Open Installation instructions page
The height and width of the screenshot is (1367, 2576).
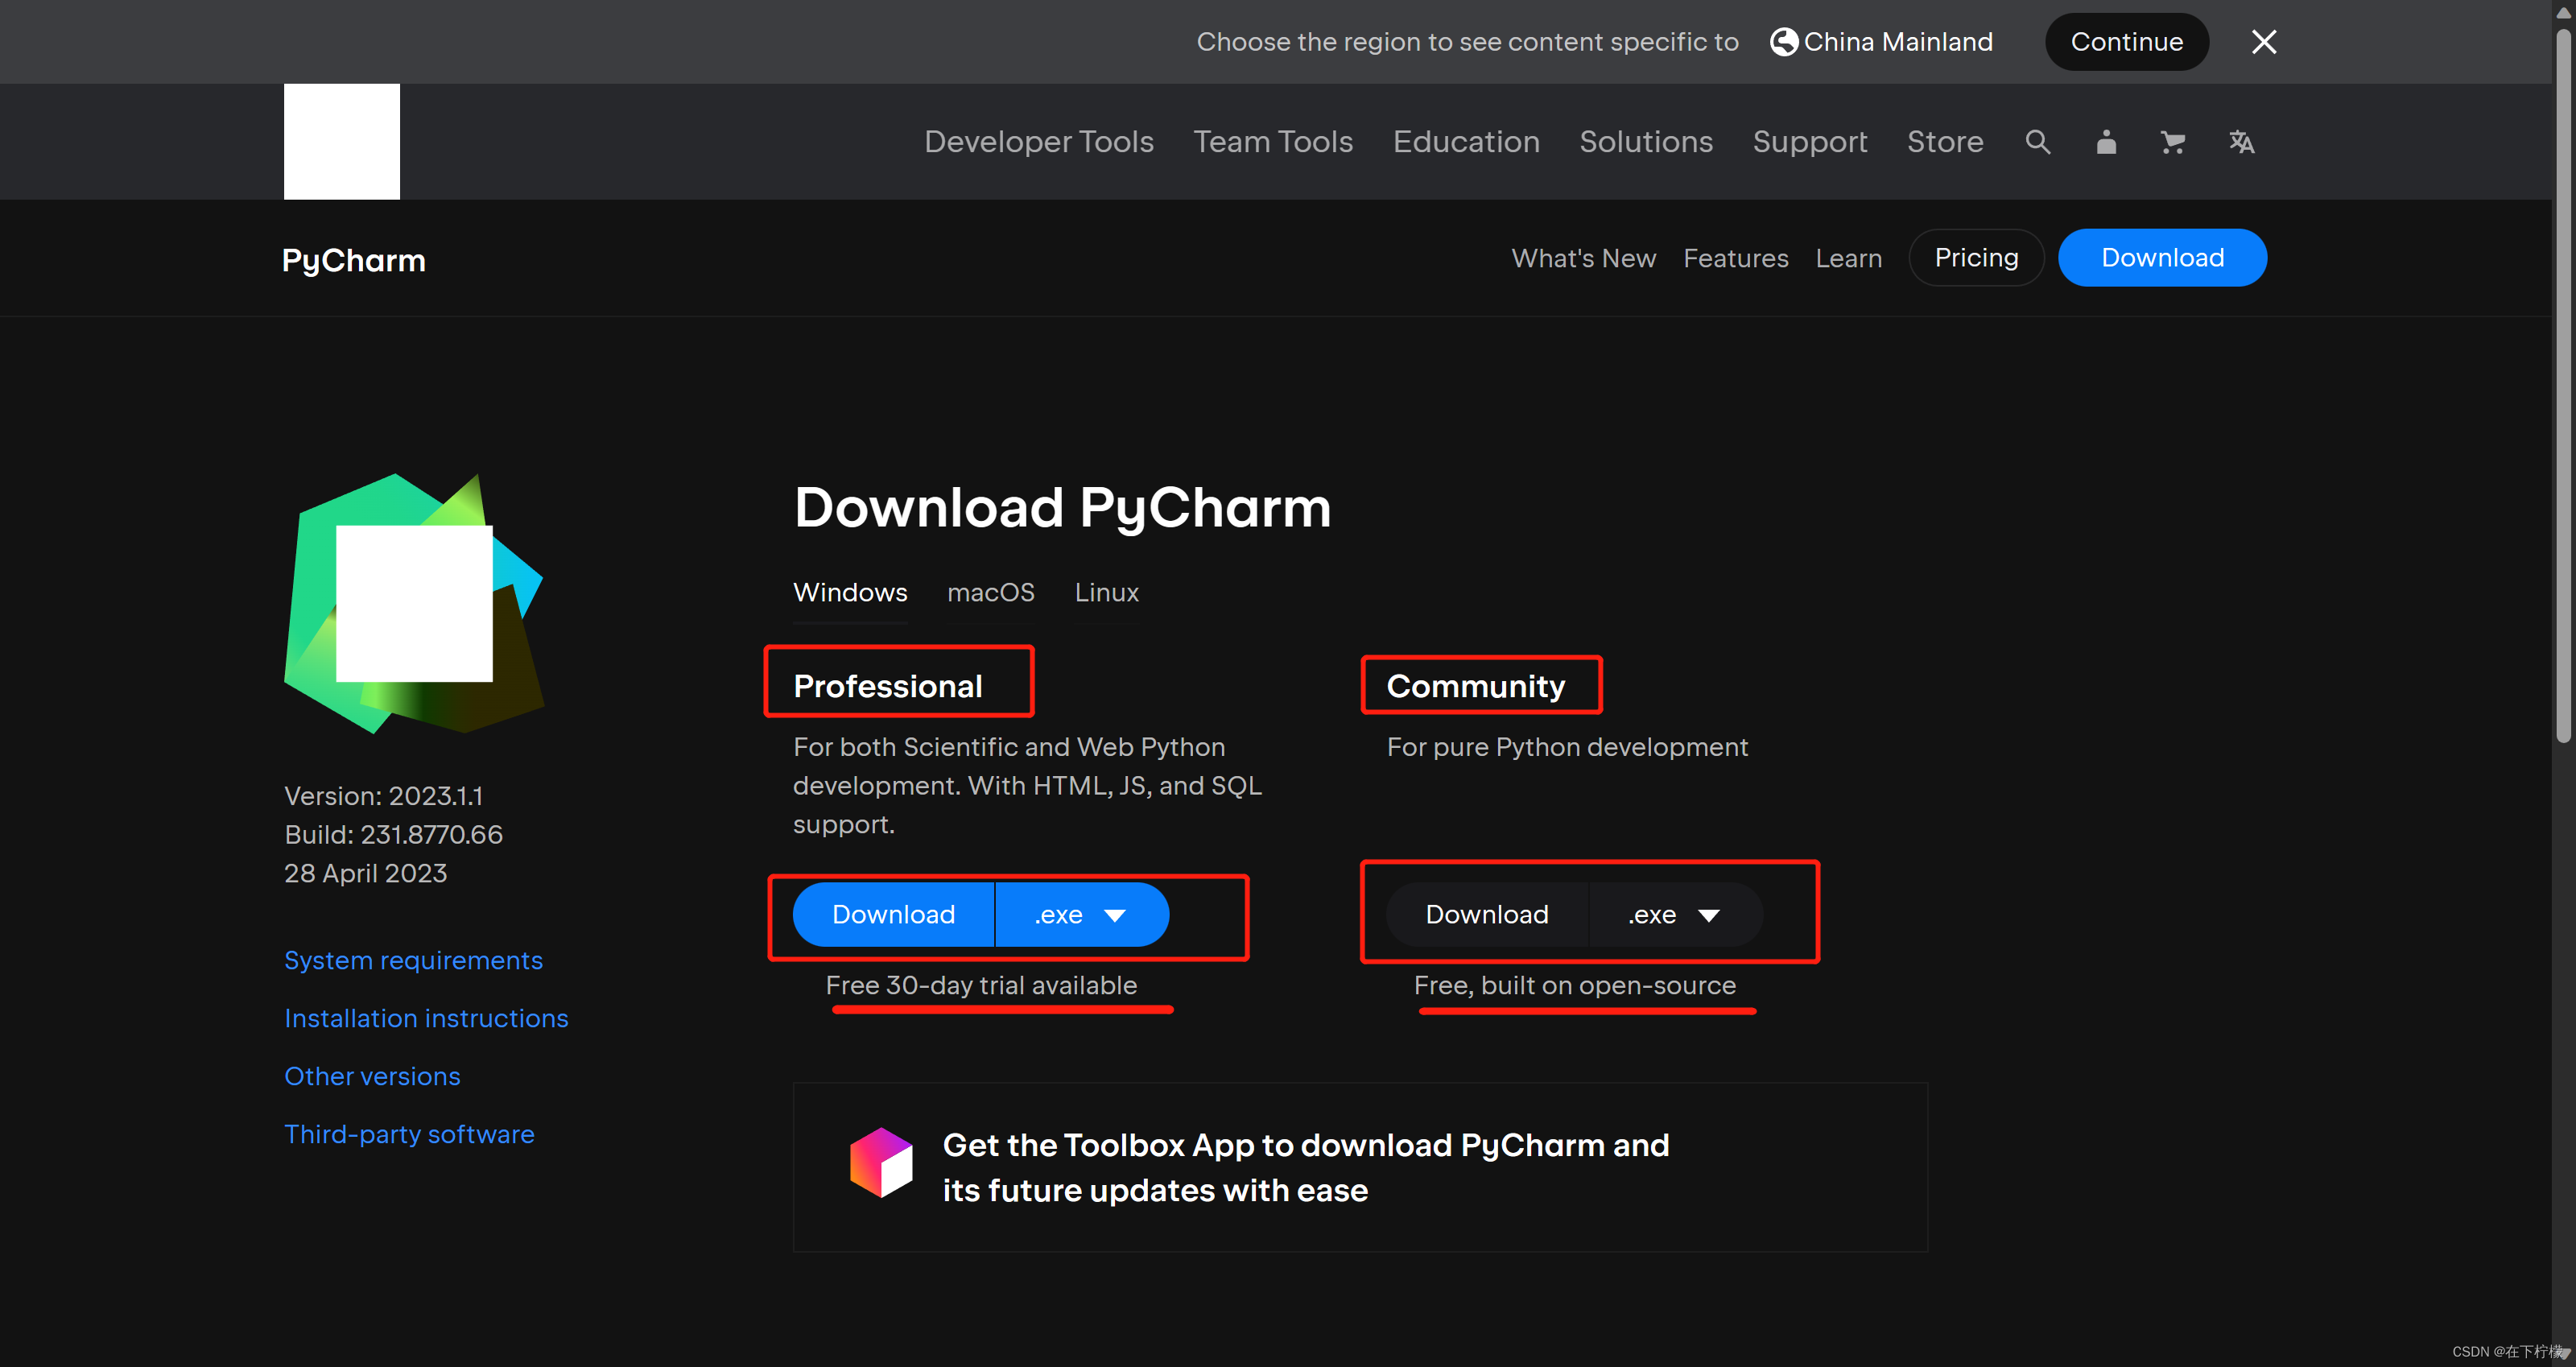point(426,1018)
